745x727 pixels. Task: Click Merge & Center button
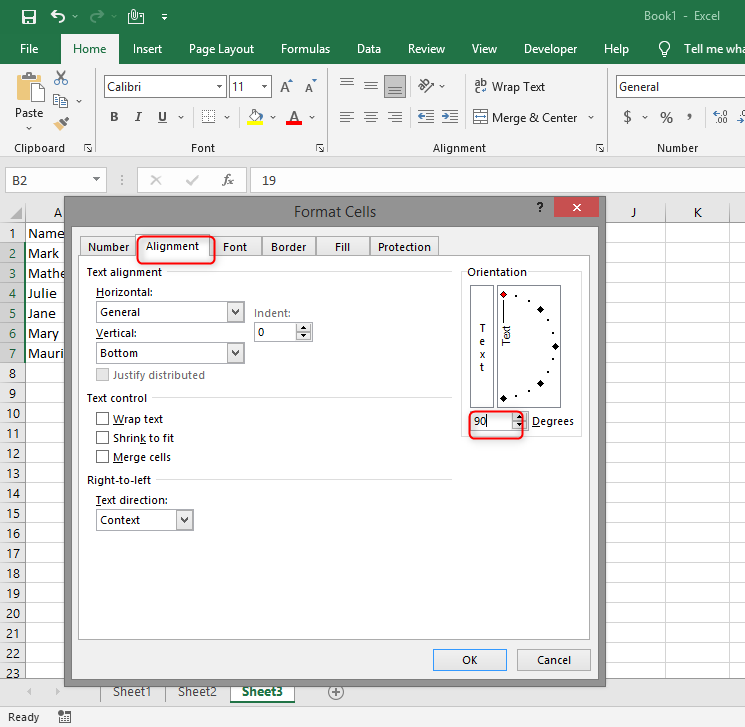pyautogui.click(x=525, y=117)
